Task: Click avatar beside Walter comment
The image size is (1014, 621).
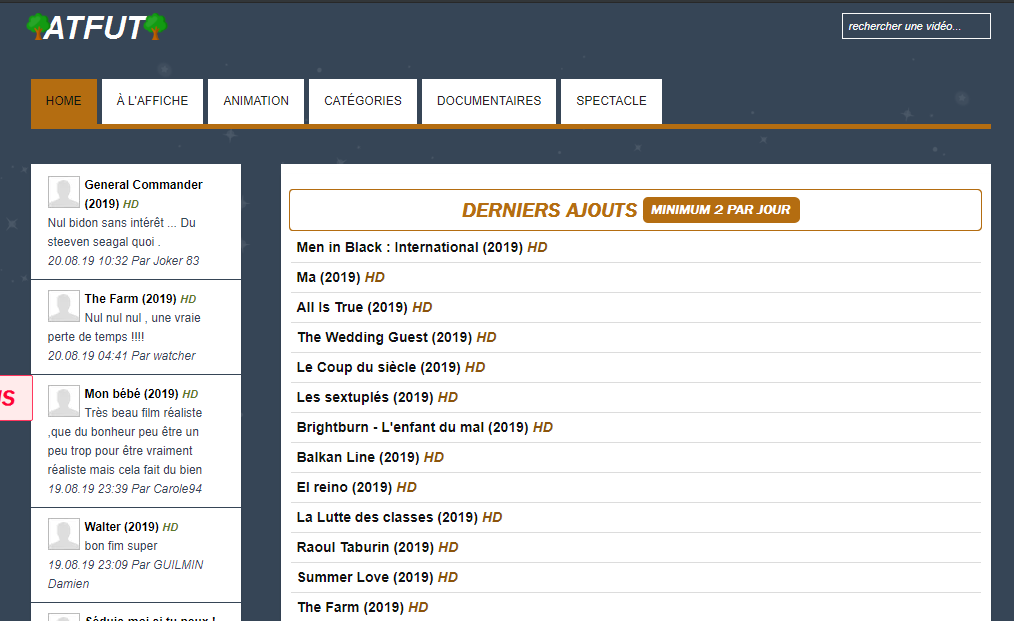Action: [64, 534]
